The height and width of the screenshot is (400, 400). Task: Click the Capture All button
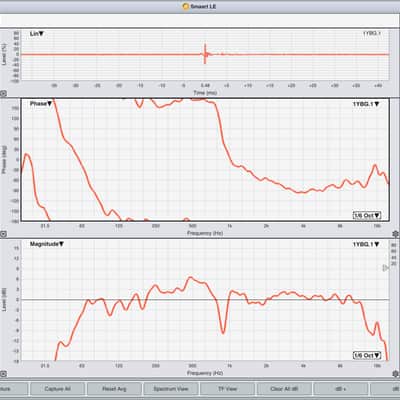point(57,389)
